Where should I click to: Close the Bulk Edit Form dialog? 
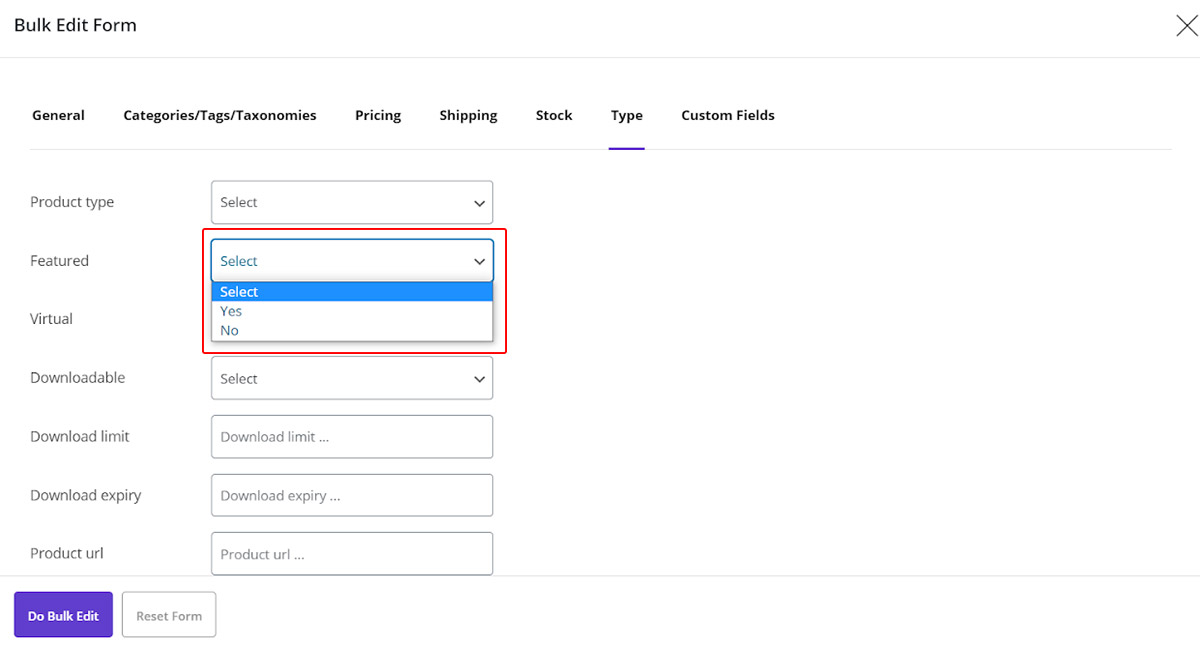tap(1186, 26)
